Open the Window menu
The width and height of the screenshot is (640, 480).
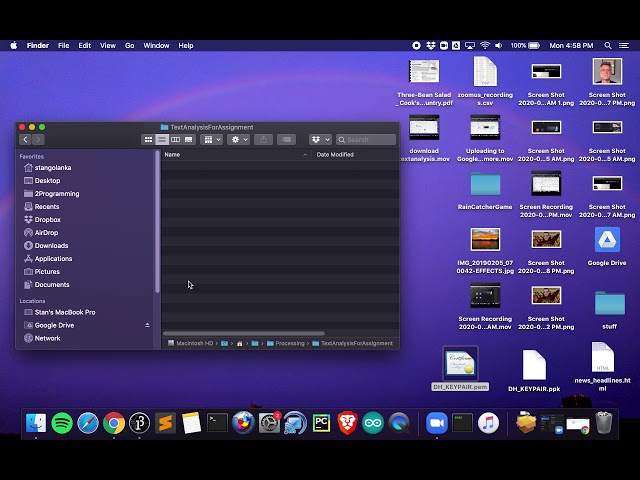coord(156,46)
